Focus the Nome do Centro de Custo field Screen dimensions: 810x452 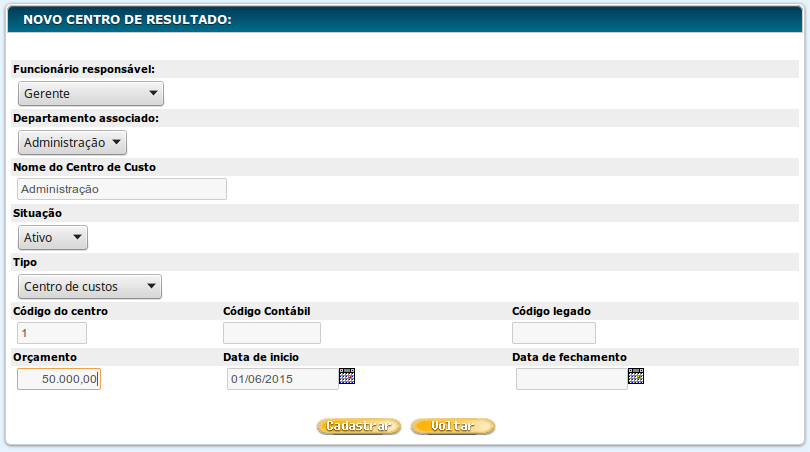[x=122, y=189]
